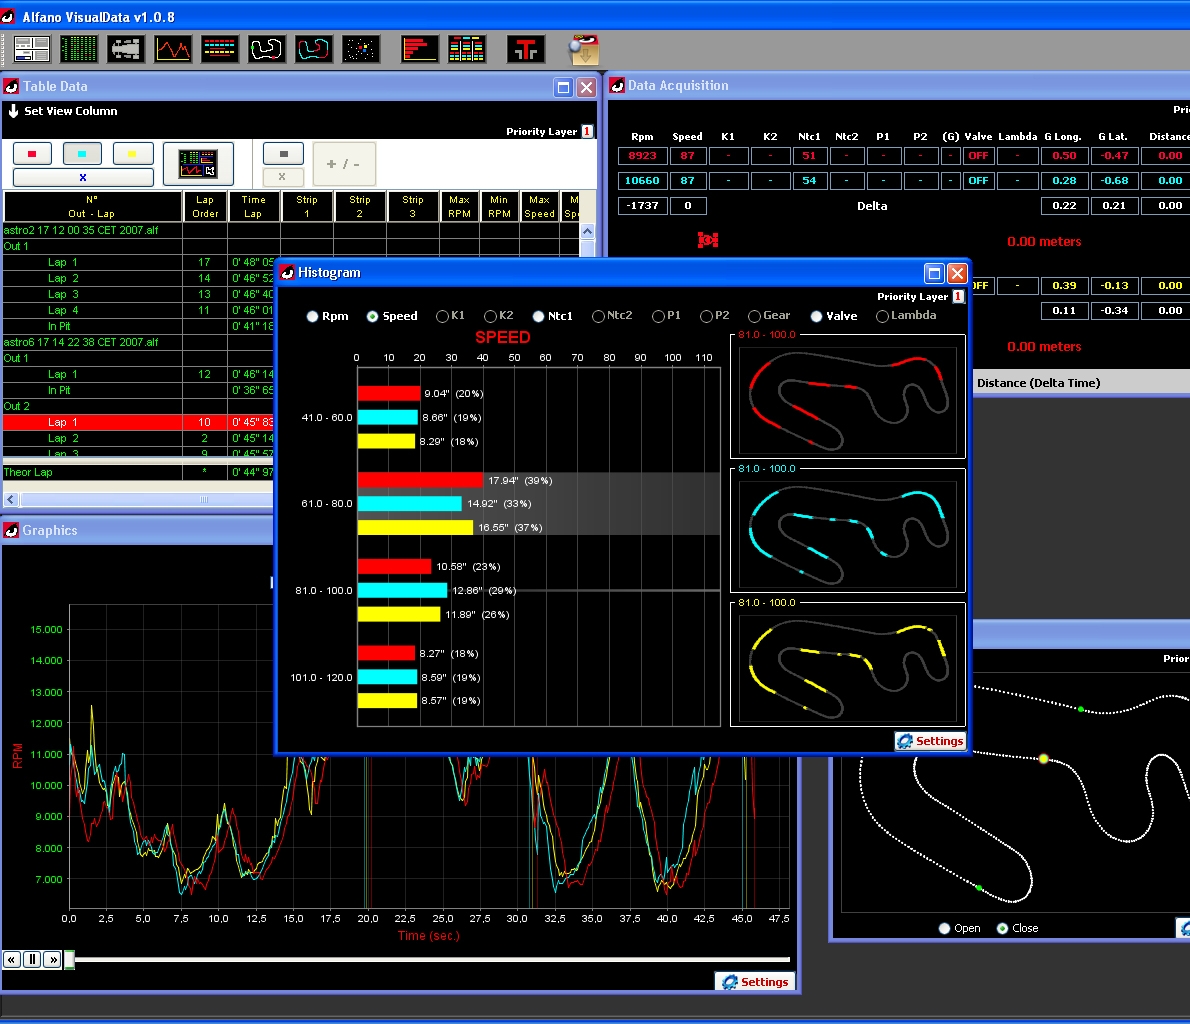Click the Graphics playback slider handle
Screen dimensions: 1190x1024
(x=69, y=959)
